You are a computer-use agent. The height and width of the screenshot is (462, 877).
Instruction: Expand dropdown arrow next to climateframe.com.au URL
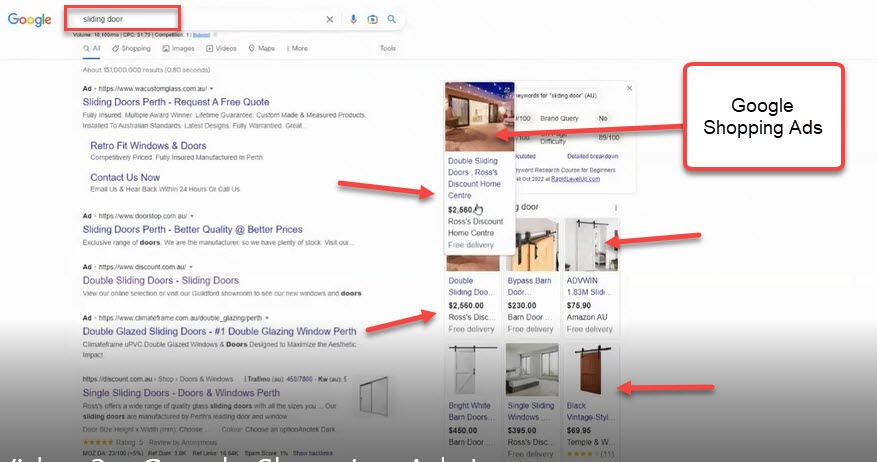pos(267,318)
